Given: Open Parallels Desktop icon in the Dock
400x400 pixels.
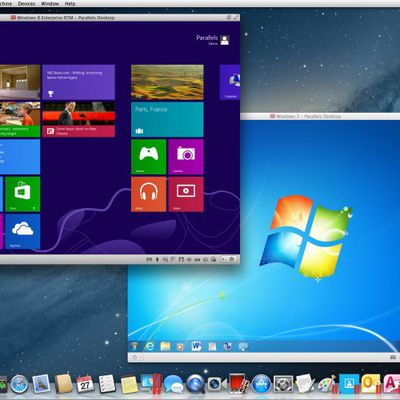Looking at the screenshot, I should pos(151,384).
